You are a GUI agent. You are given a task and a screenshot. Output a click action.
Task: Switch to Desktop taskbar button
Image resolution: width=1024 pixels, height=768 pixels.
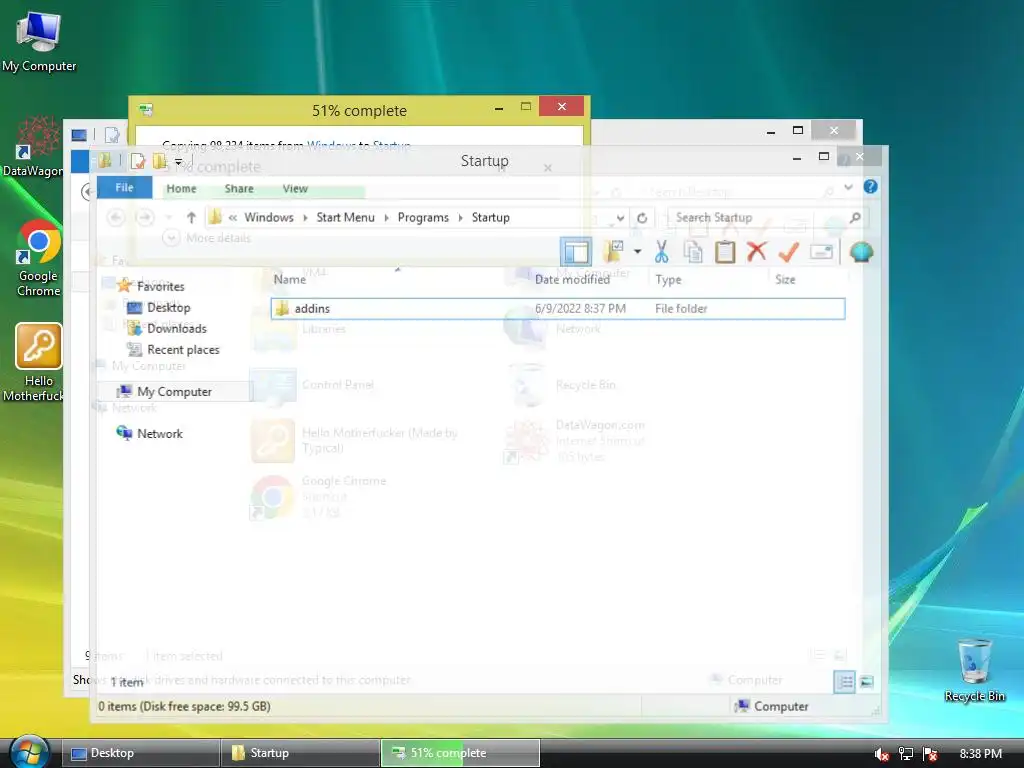pos(140,753)
